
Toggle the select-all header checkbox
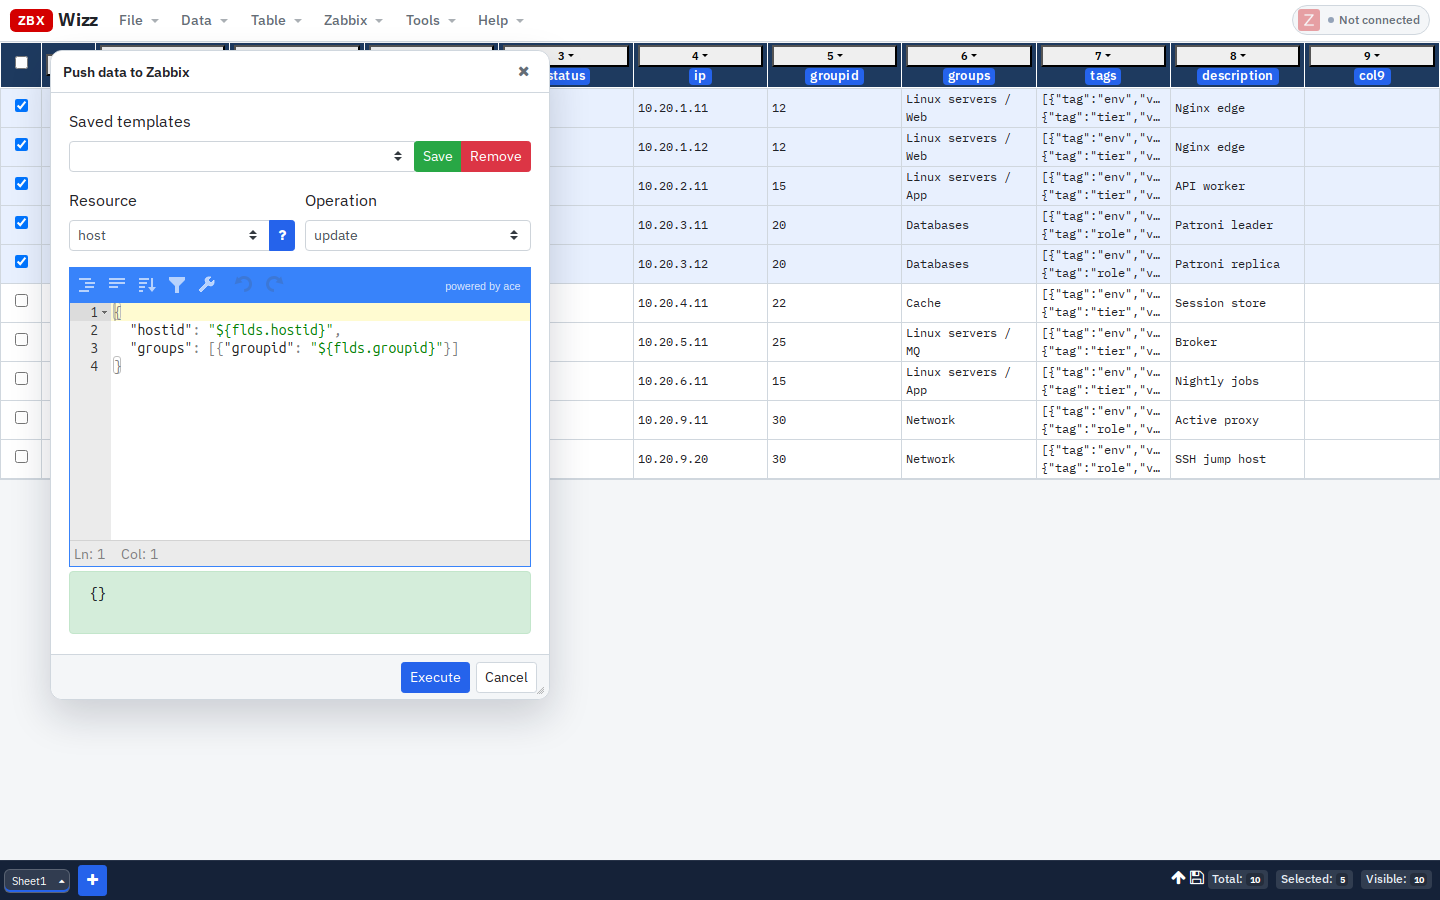point(21,62)
